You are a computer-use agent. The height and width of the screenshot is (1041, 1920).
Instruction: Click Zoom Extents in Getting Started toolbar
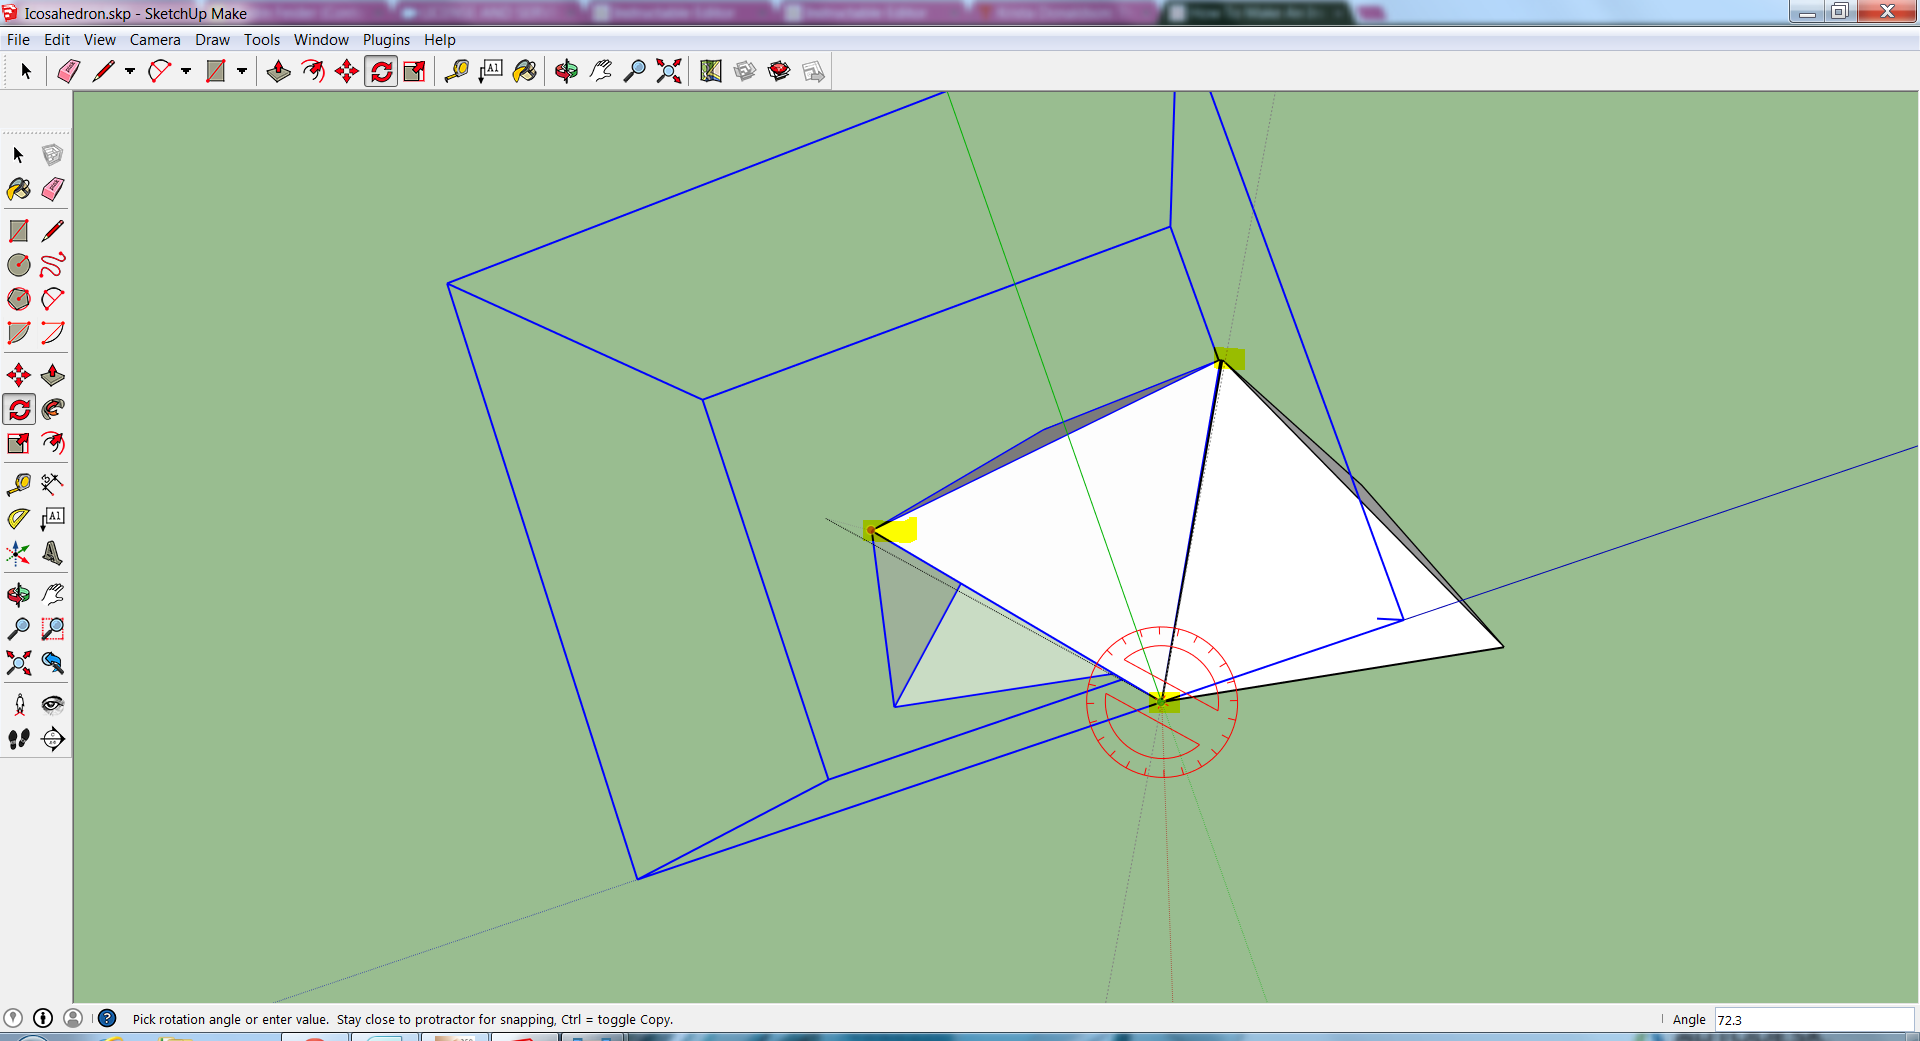pyautogui.click(x=669, y=71)
